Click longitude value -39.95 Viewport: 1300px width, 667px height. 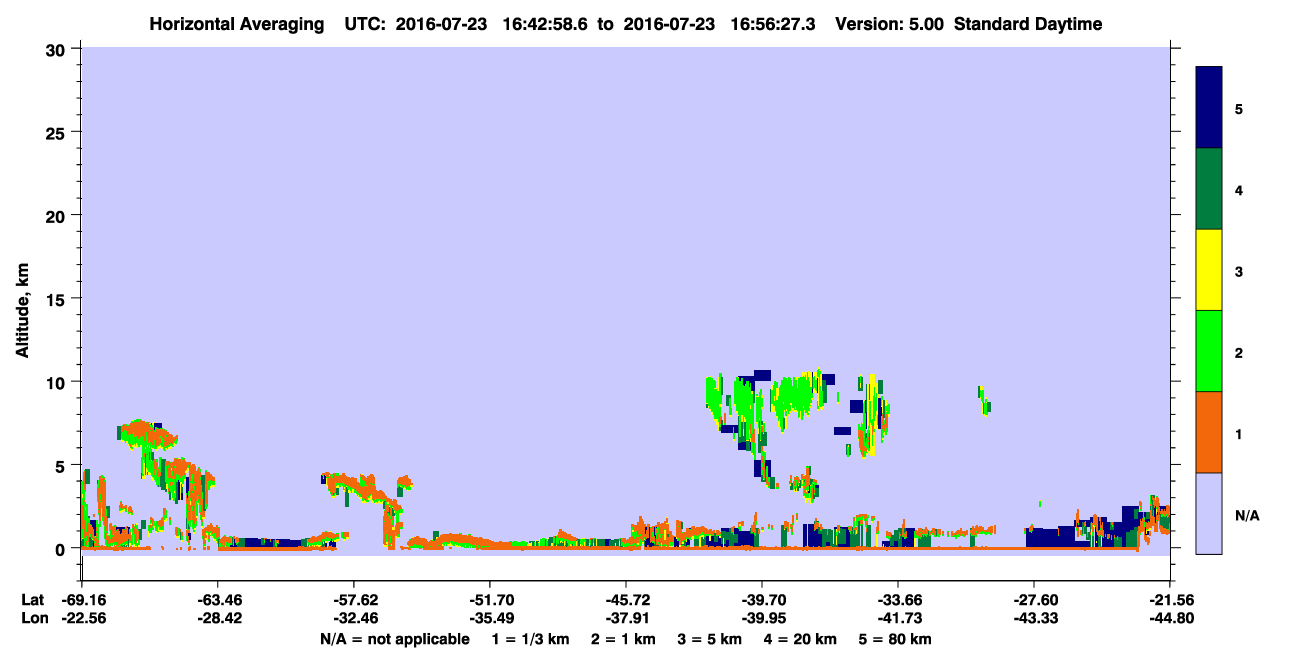pos(762,618)
